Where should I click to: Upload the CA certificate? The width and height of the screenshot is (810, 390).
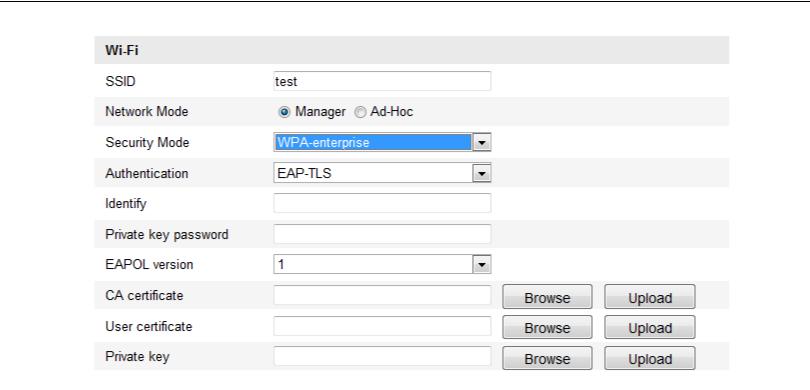coord(650,297)
